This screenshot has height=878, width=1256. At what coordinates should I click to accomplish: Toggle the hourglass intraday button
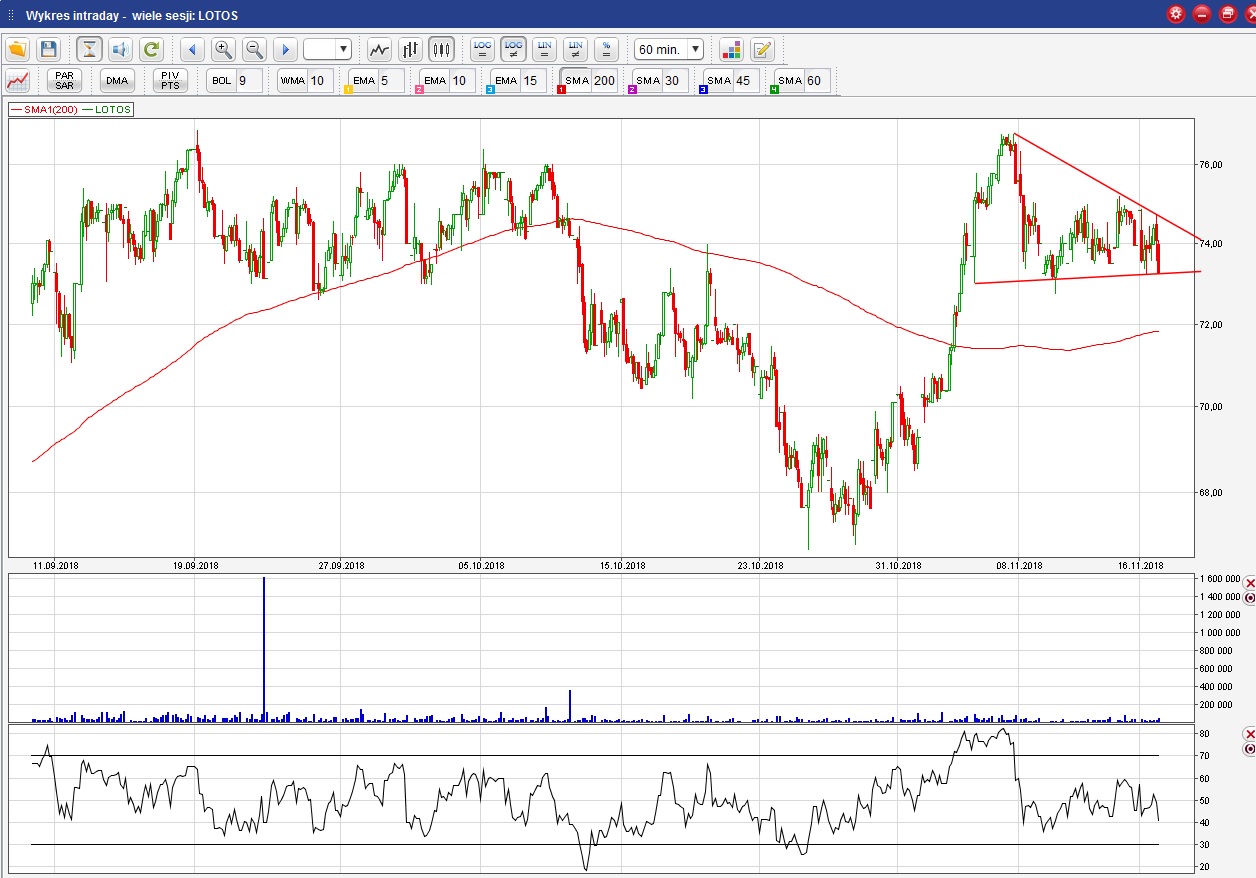(90, 49)
